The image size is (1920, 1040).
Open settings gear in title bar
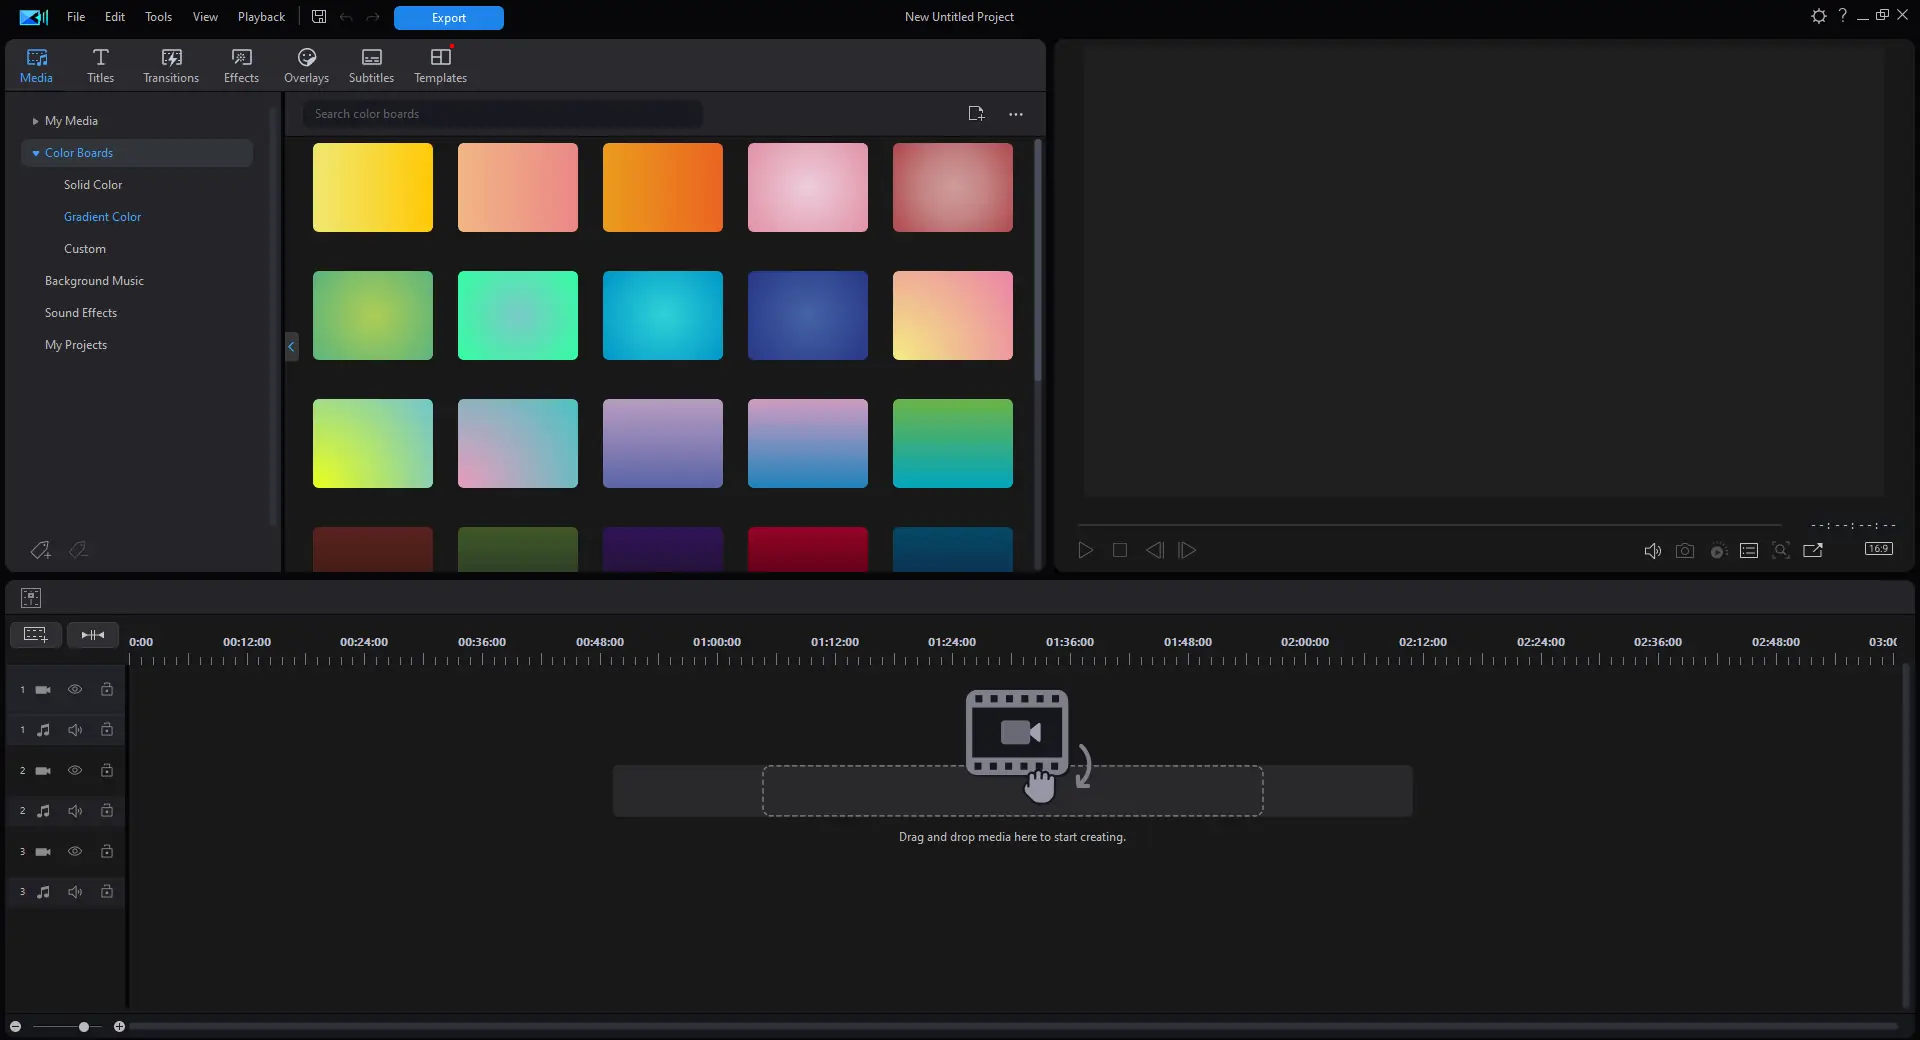1818,16
